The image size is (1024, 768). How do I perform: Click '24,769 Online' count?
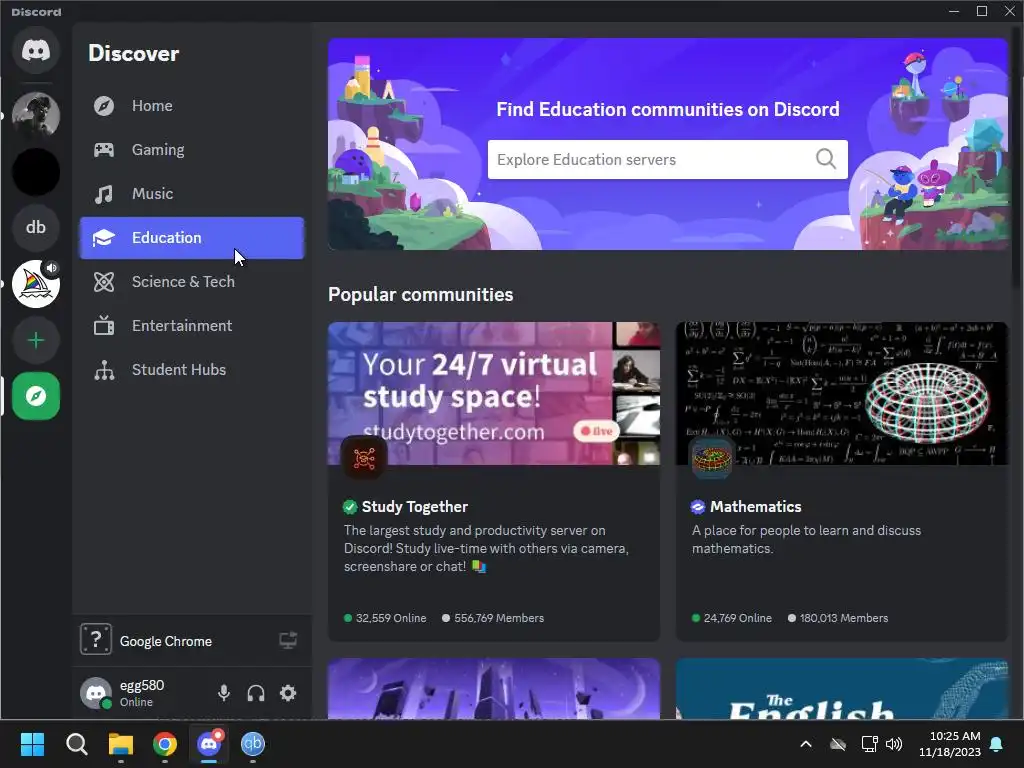point(737,618)
